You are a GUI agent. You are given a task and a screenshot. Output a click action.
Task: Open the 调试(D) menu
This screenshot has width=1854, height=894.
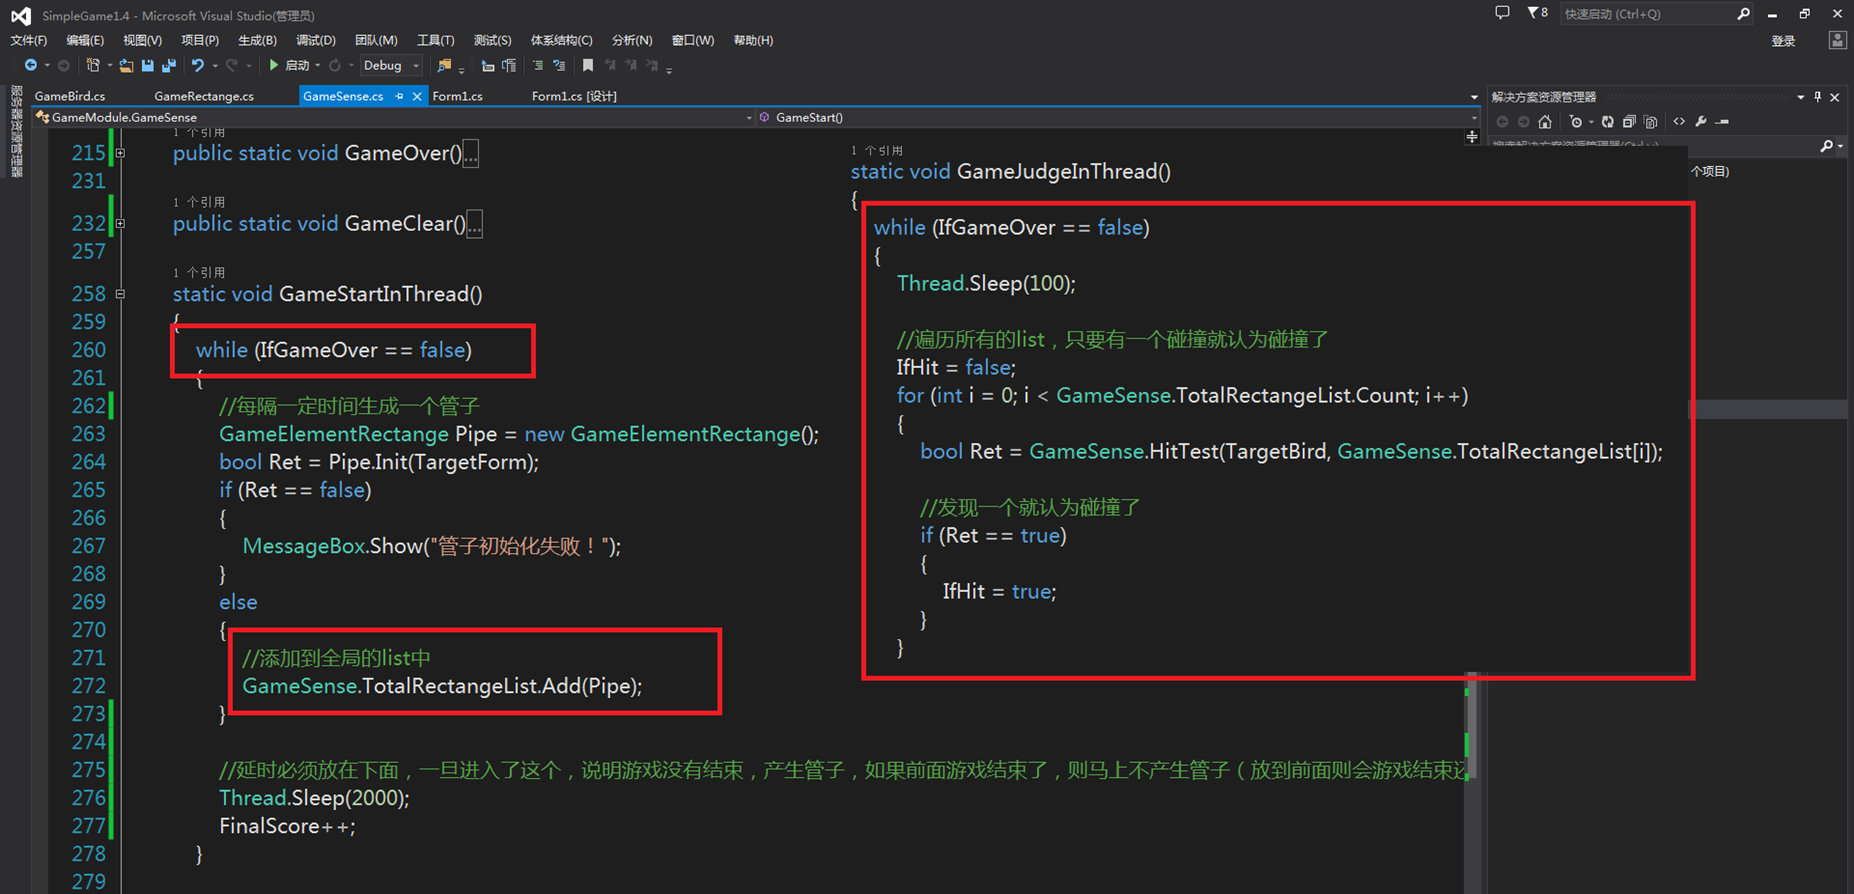[316, 40]
